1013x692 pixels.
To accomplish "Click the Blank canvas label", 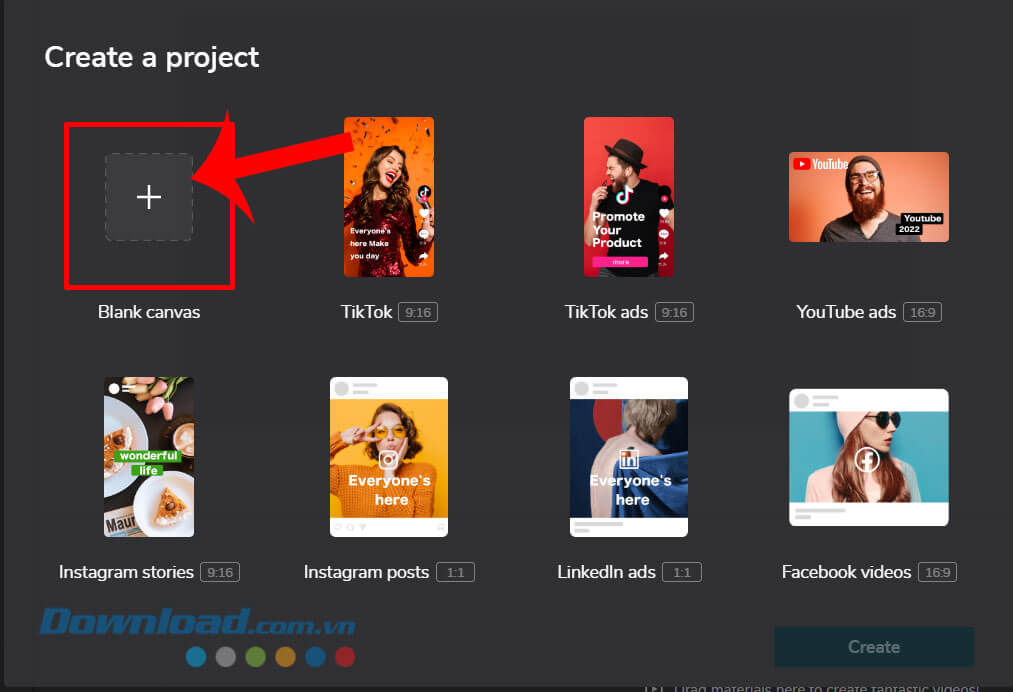I will [x=149, y=312].
